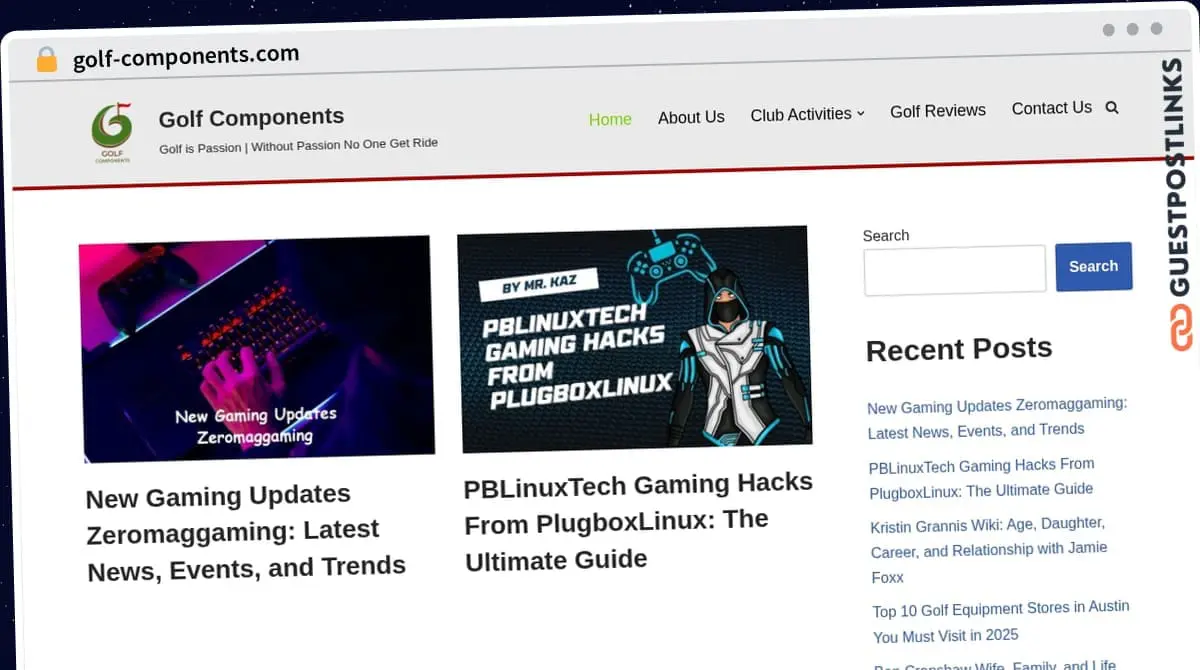Screen dimensions: 1200x670
Task: Open PBLinuxTech Gaming Hacks article headline
Action: [637, 521]
